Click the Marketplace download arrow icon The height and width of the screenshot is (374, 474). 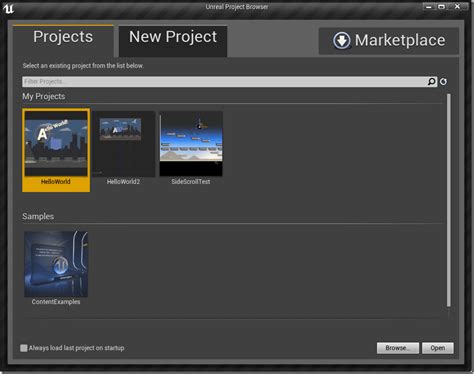click(x=341, y=41)
